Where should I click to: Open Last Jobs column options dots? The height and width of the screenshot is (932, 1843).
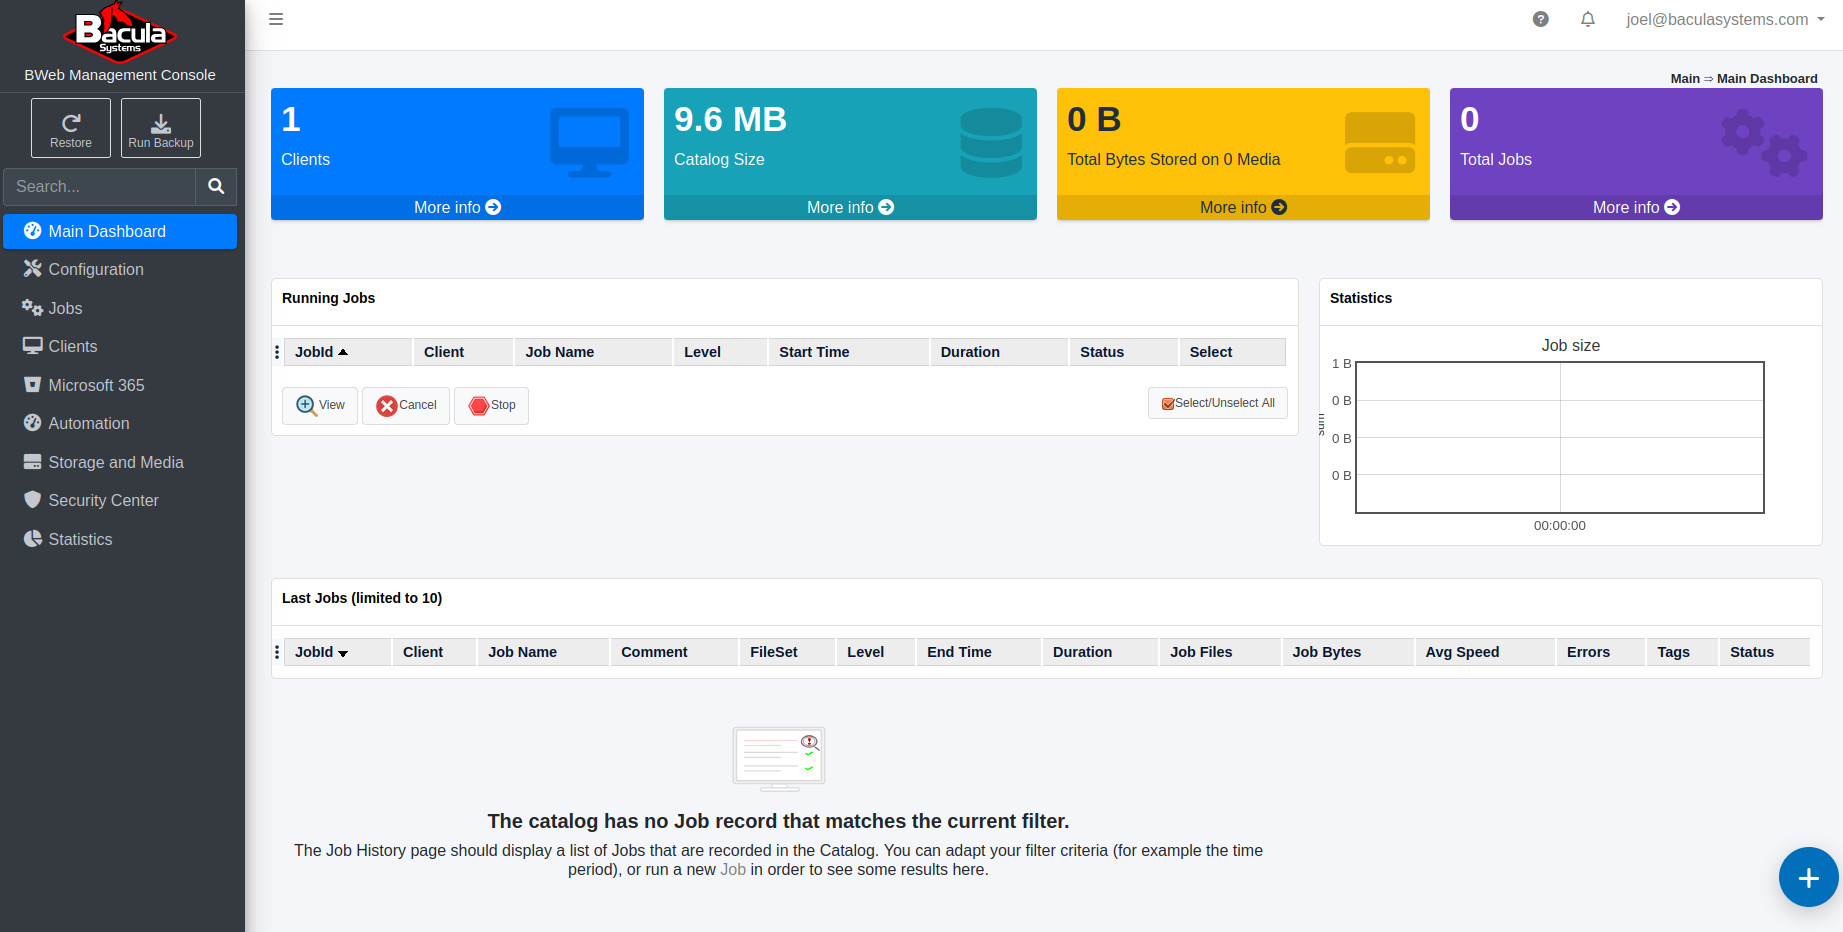(277, 652)
